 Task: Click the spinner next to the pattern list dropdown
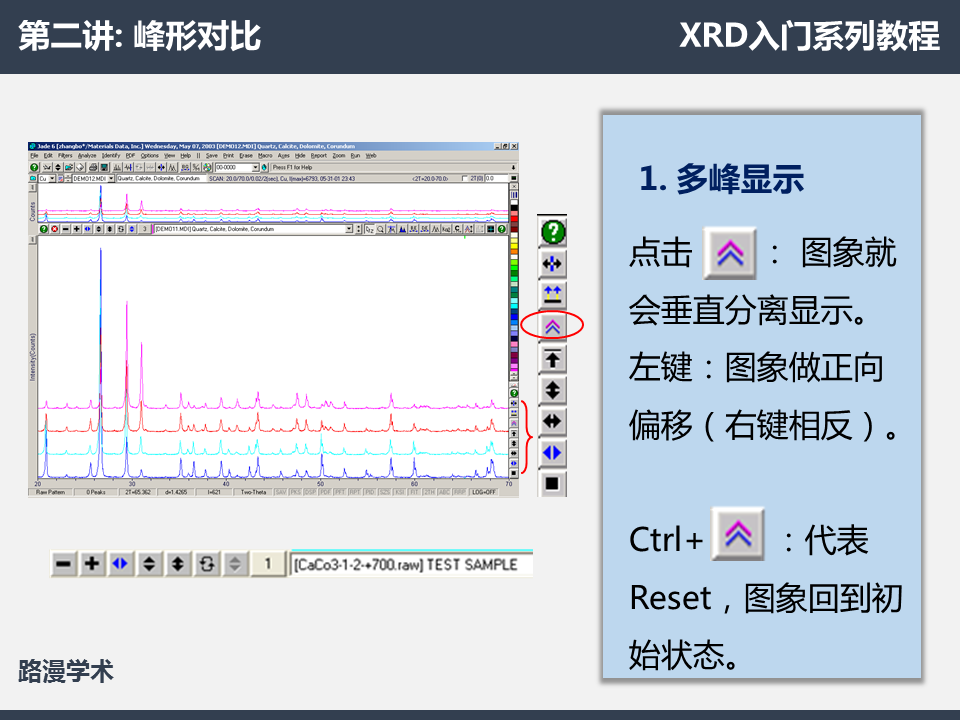pyautogui.click(x=359, y=229)
